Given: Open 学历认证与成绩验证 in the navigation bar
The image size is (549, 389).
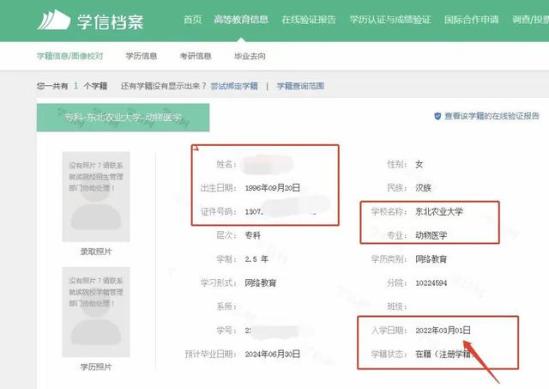Looking at the screenshot, I should point(390,19).
